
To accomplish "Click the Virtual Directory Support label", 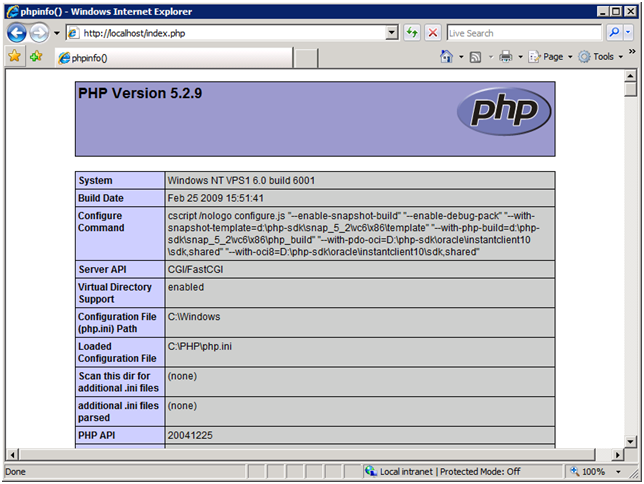I will pos(115,293).
